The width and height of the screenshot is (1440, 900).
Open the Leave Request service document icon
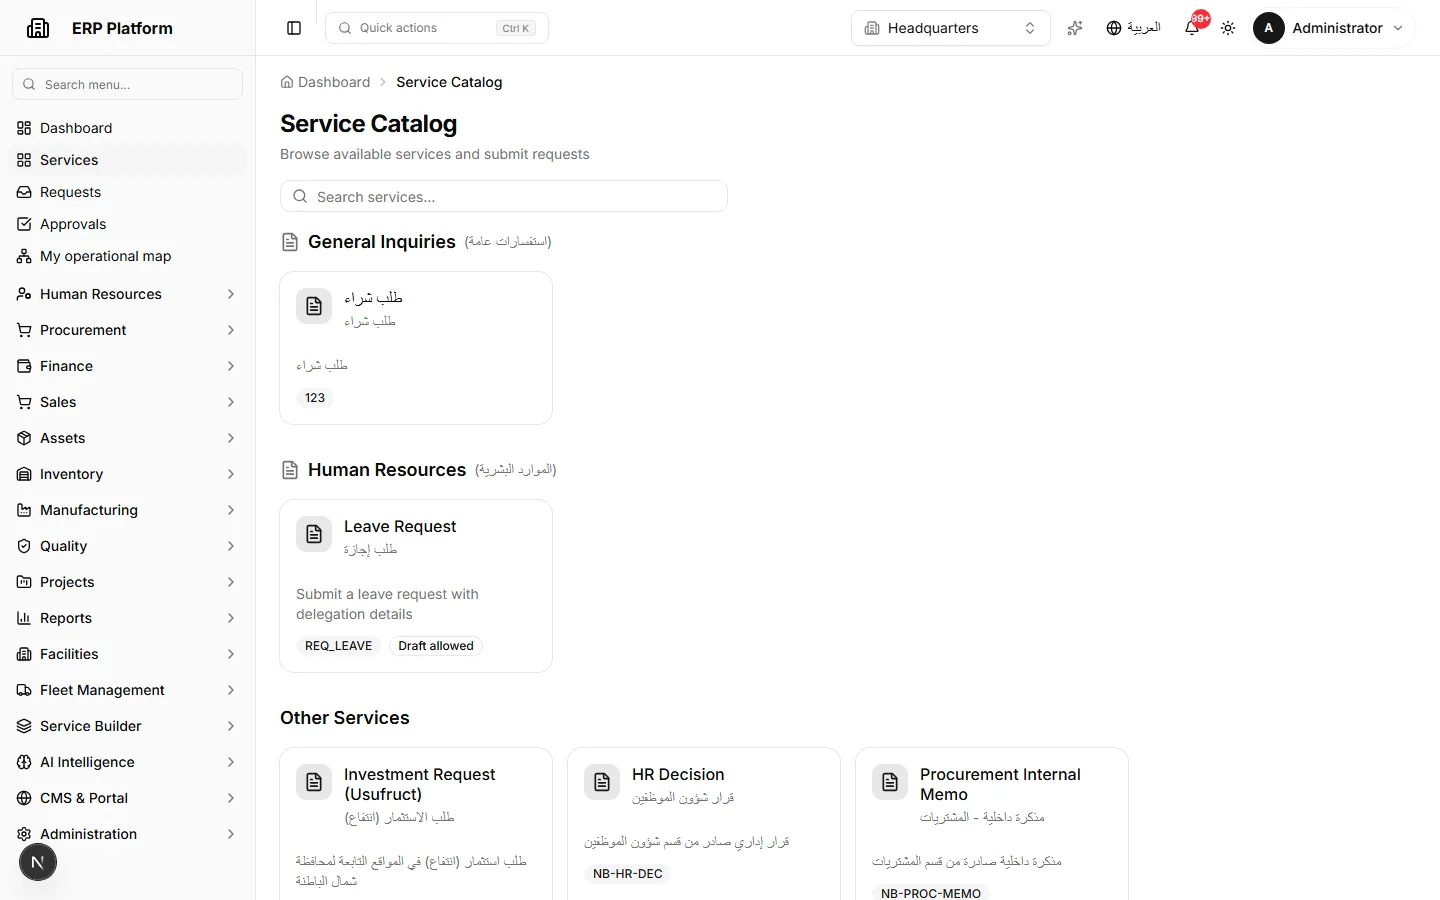click(314, 534)
